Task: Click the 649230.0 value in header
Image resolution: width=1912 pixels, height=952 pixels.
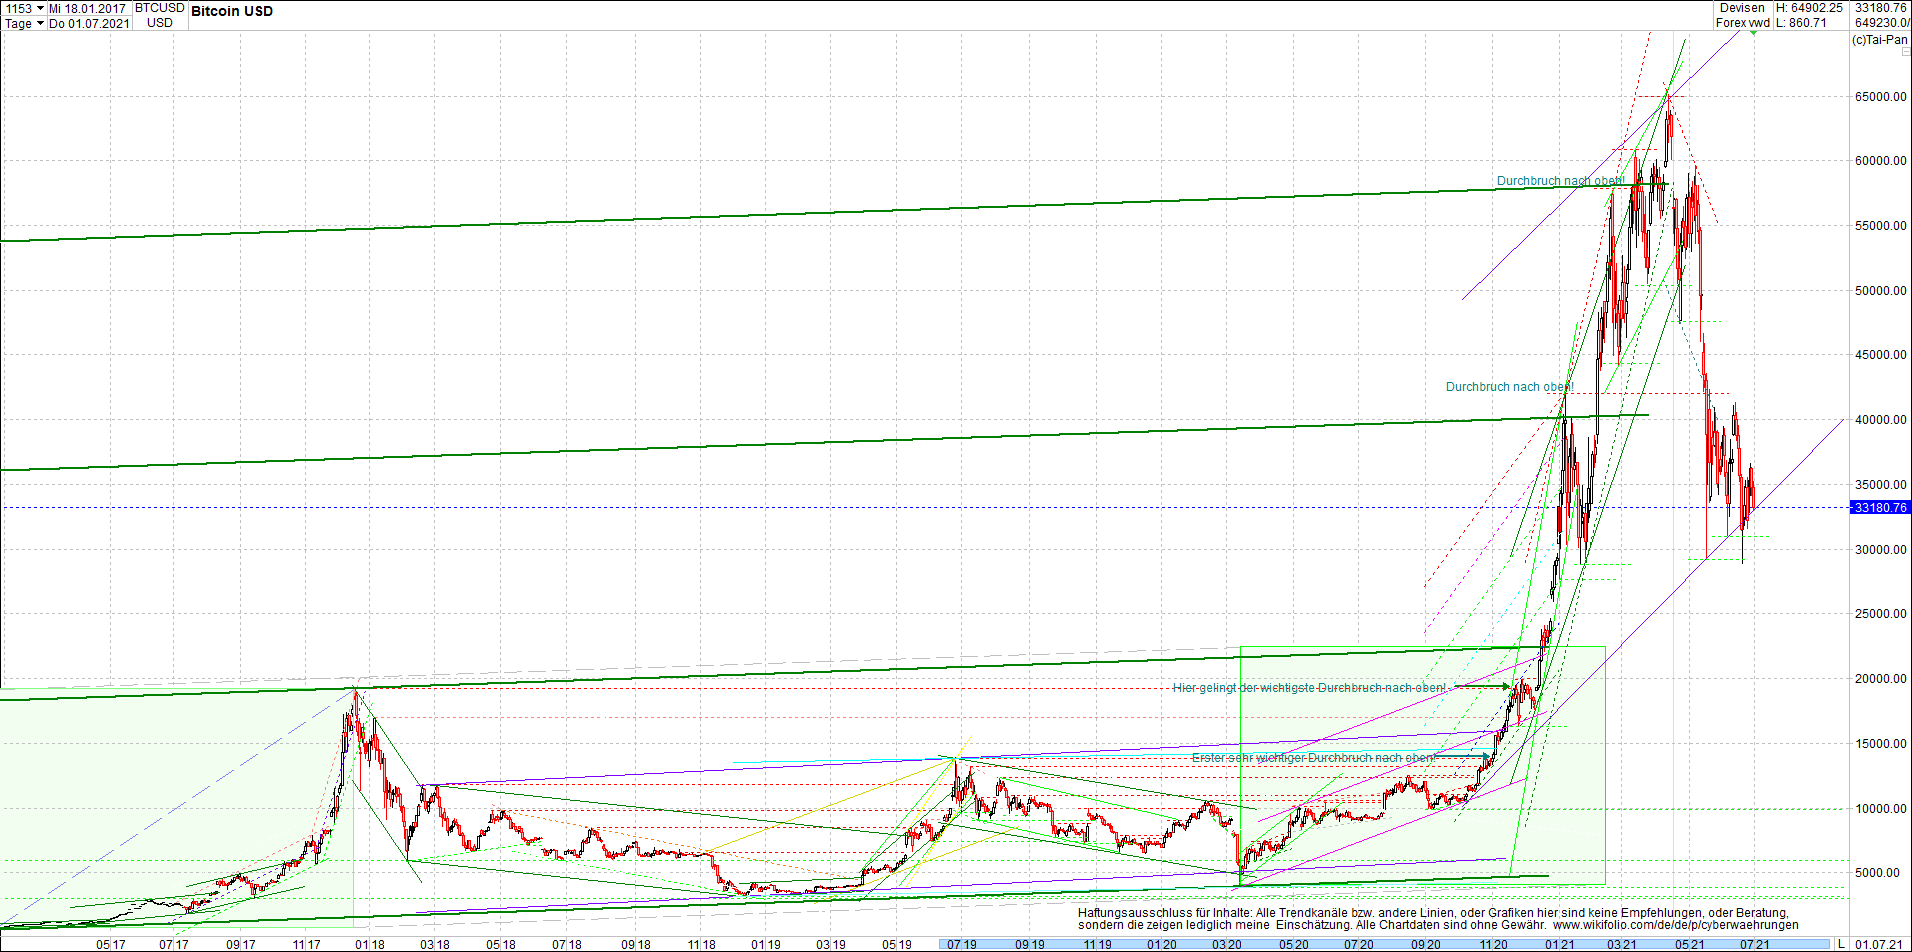Action: (x=1881, y=23)
